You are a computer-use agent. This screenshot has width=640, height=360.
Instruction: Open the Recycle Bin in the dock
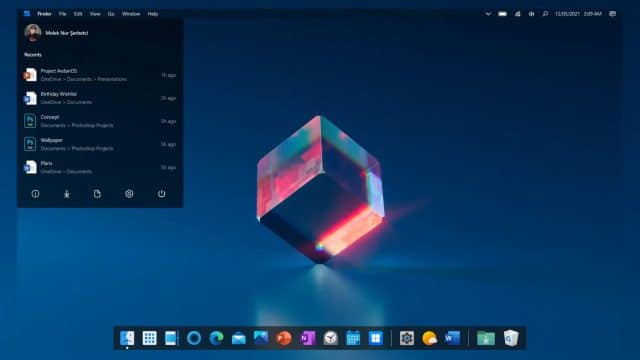tap(511, 338)
